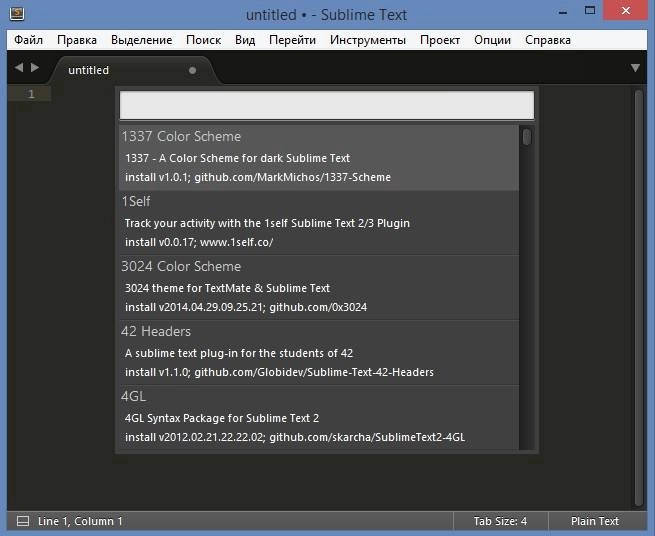Select the 1Self package entry
655x536 pixels.
coord(319,222)
